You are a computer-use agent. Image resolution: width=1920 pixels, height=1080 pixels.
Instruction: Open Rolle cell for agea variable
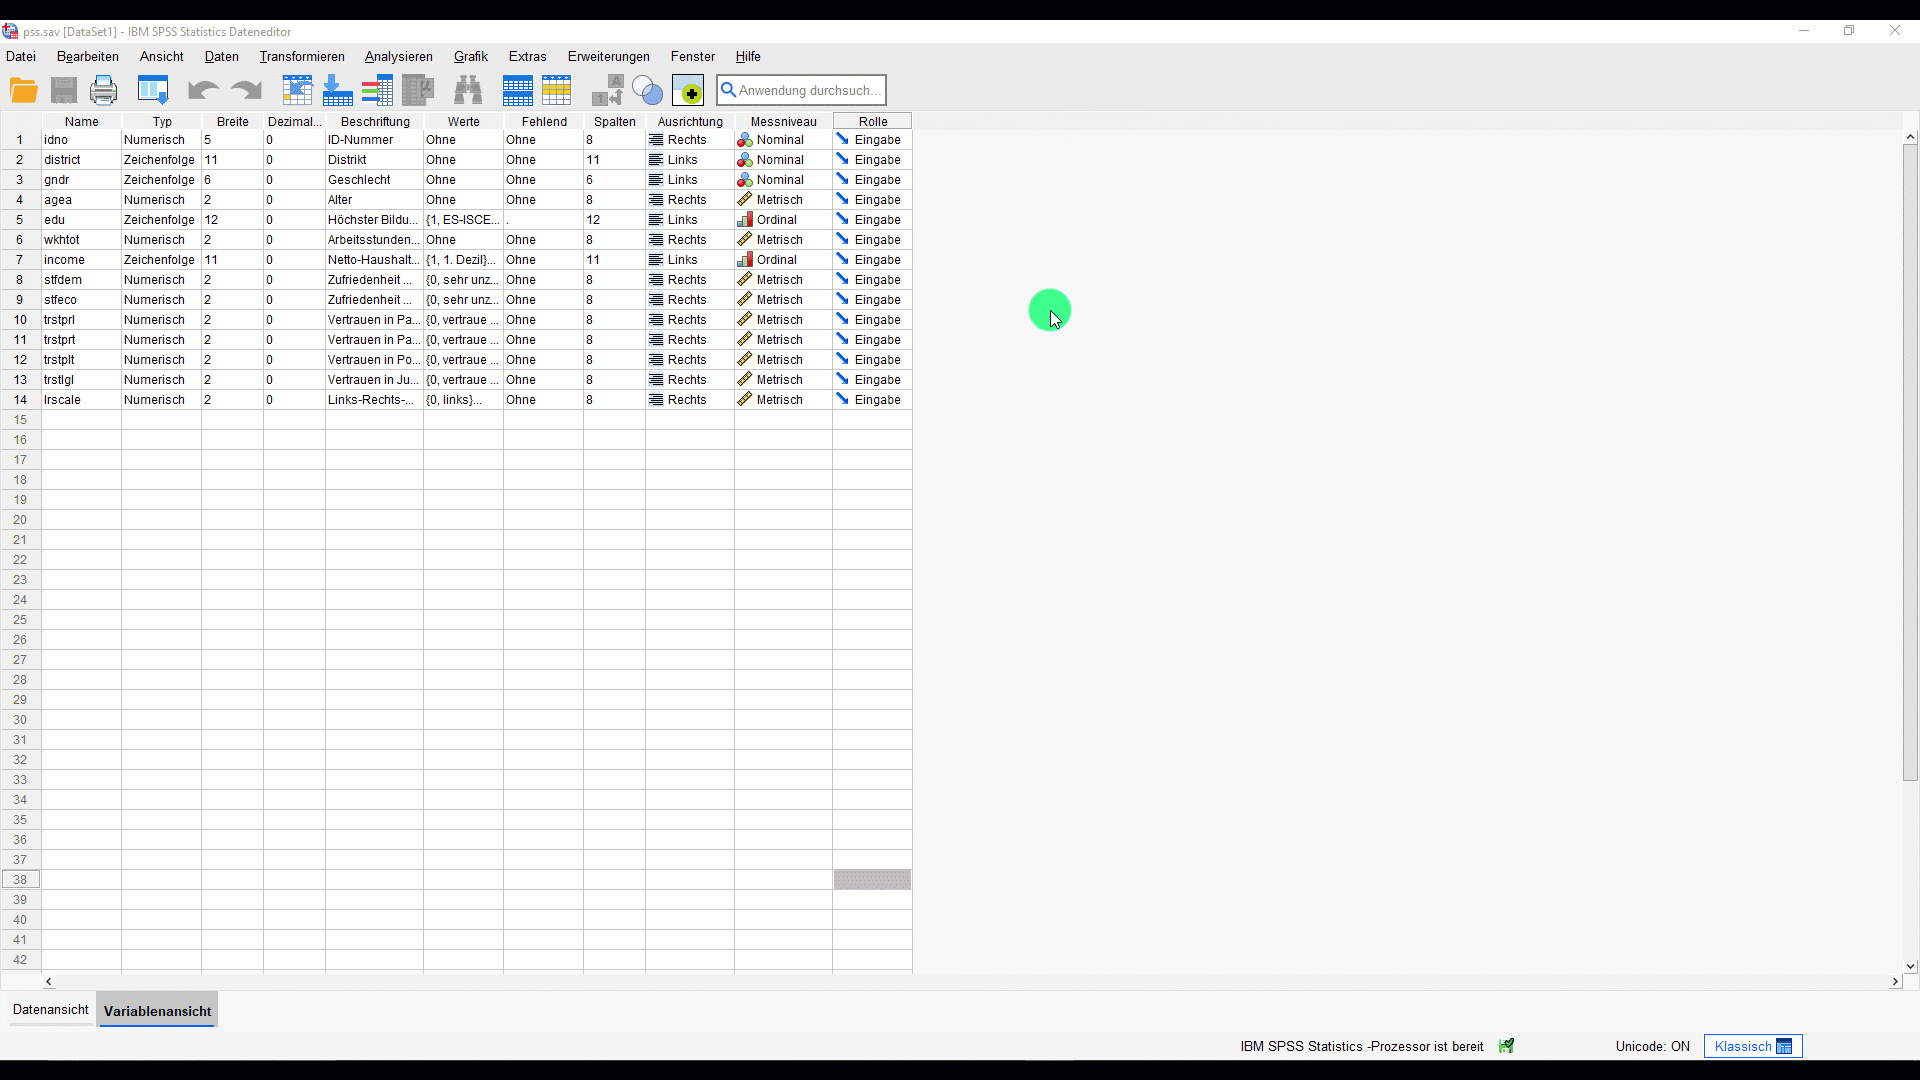pos(872,200)
